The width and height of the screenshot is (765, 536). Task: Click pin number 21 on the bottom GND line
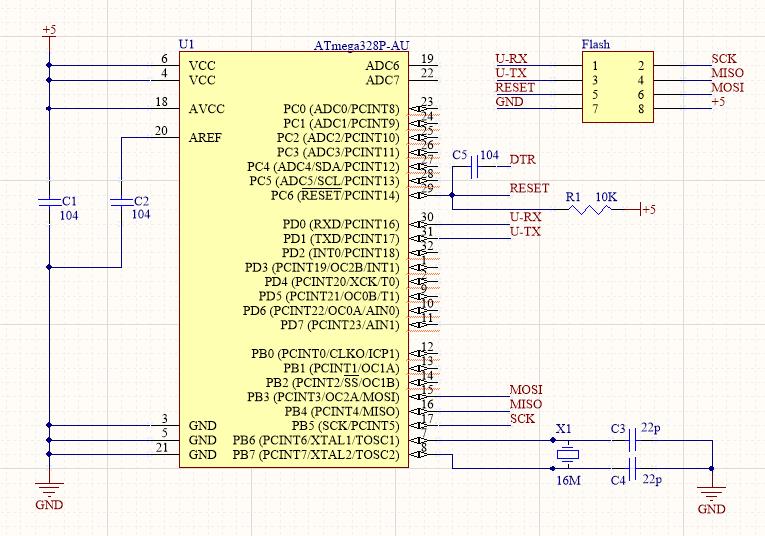162,447
